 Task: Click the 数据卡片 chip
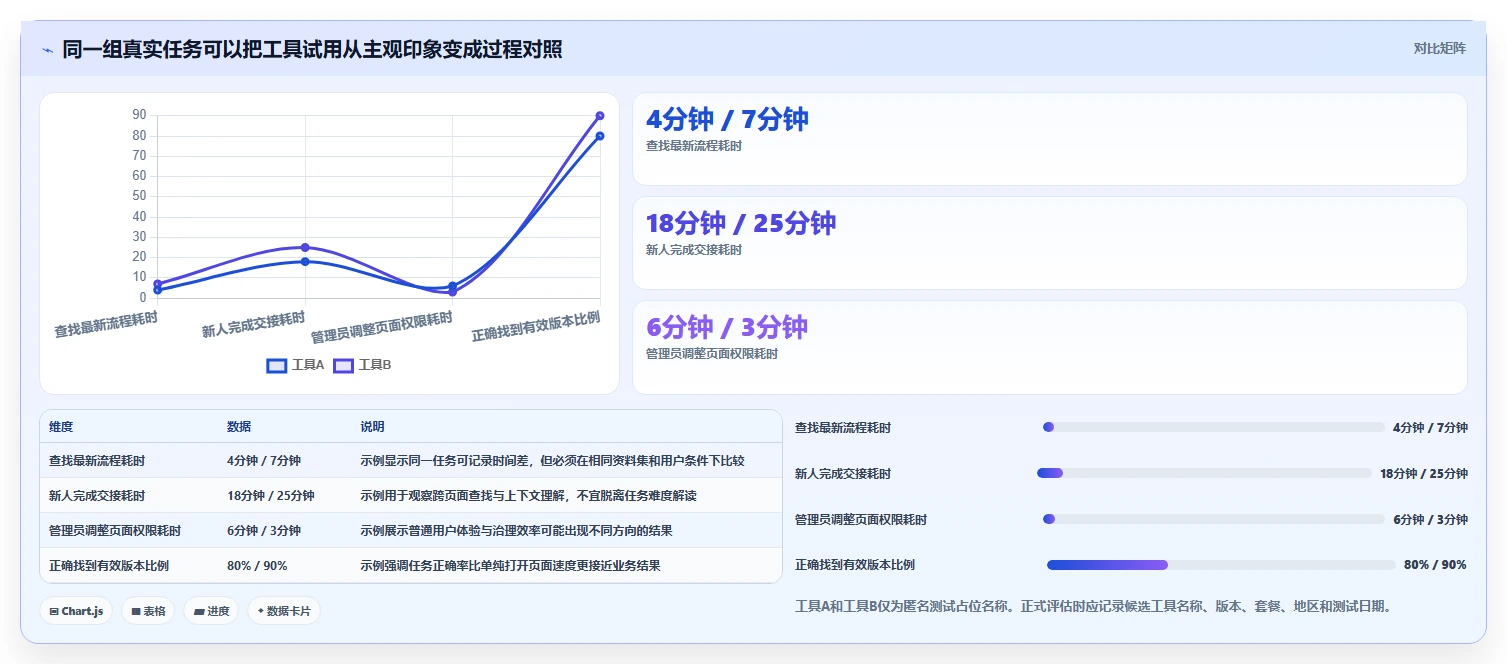point(284,611)
